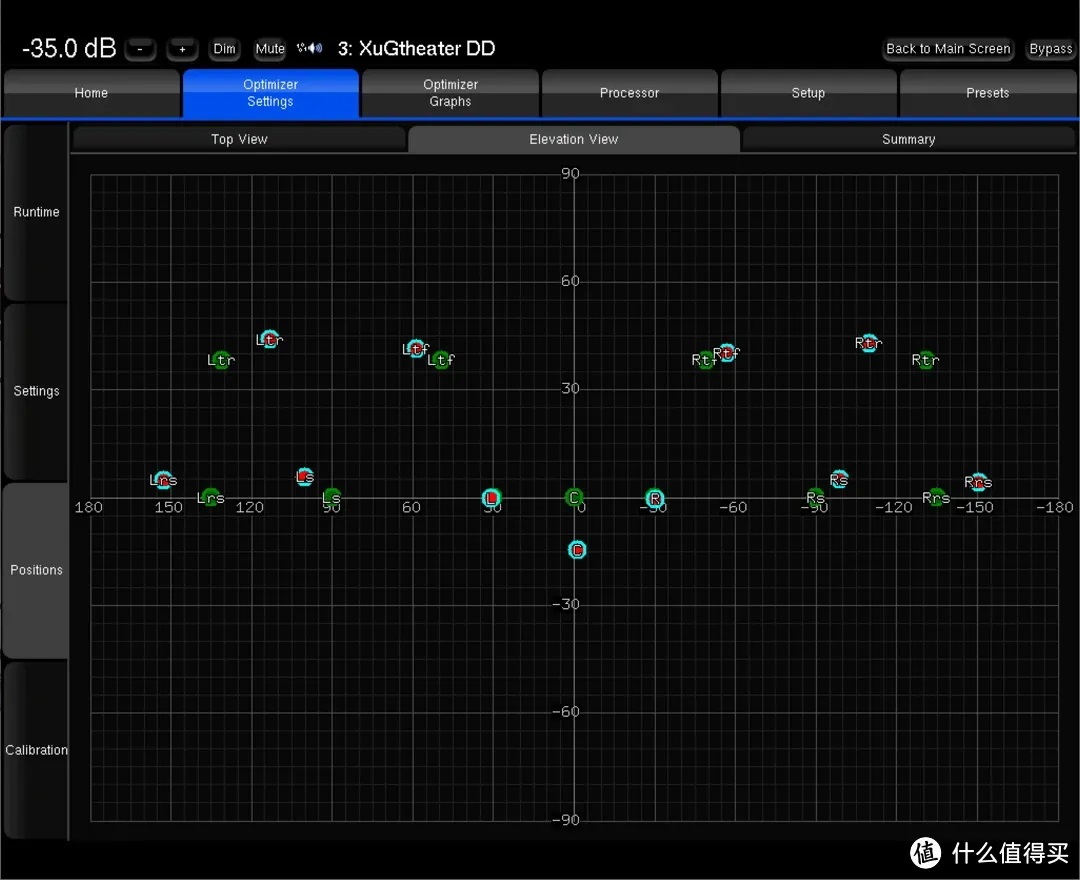Screen dimensions: 1080x880
Task: Select the cyan-ringed Ls speaker marker
Action: pos(305,476)
